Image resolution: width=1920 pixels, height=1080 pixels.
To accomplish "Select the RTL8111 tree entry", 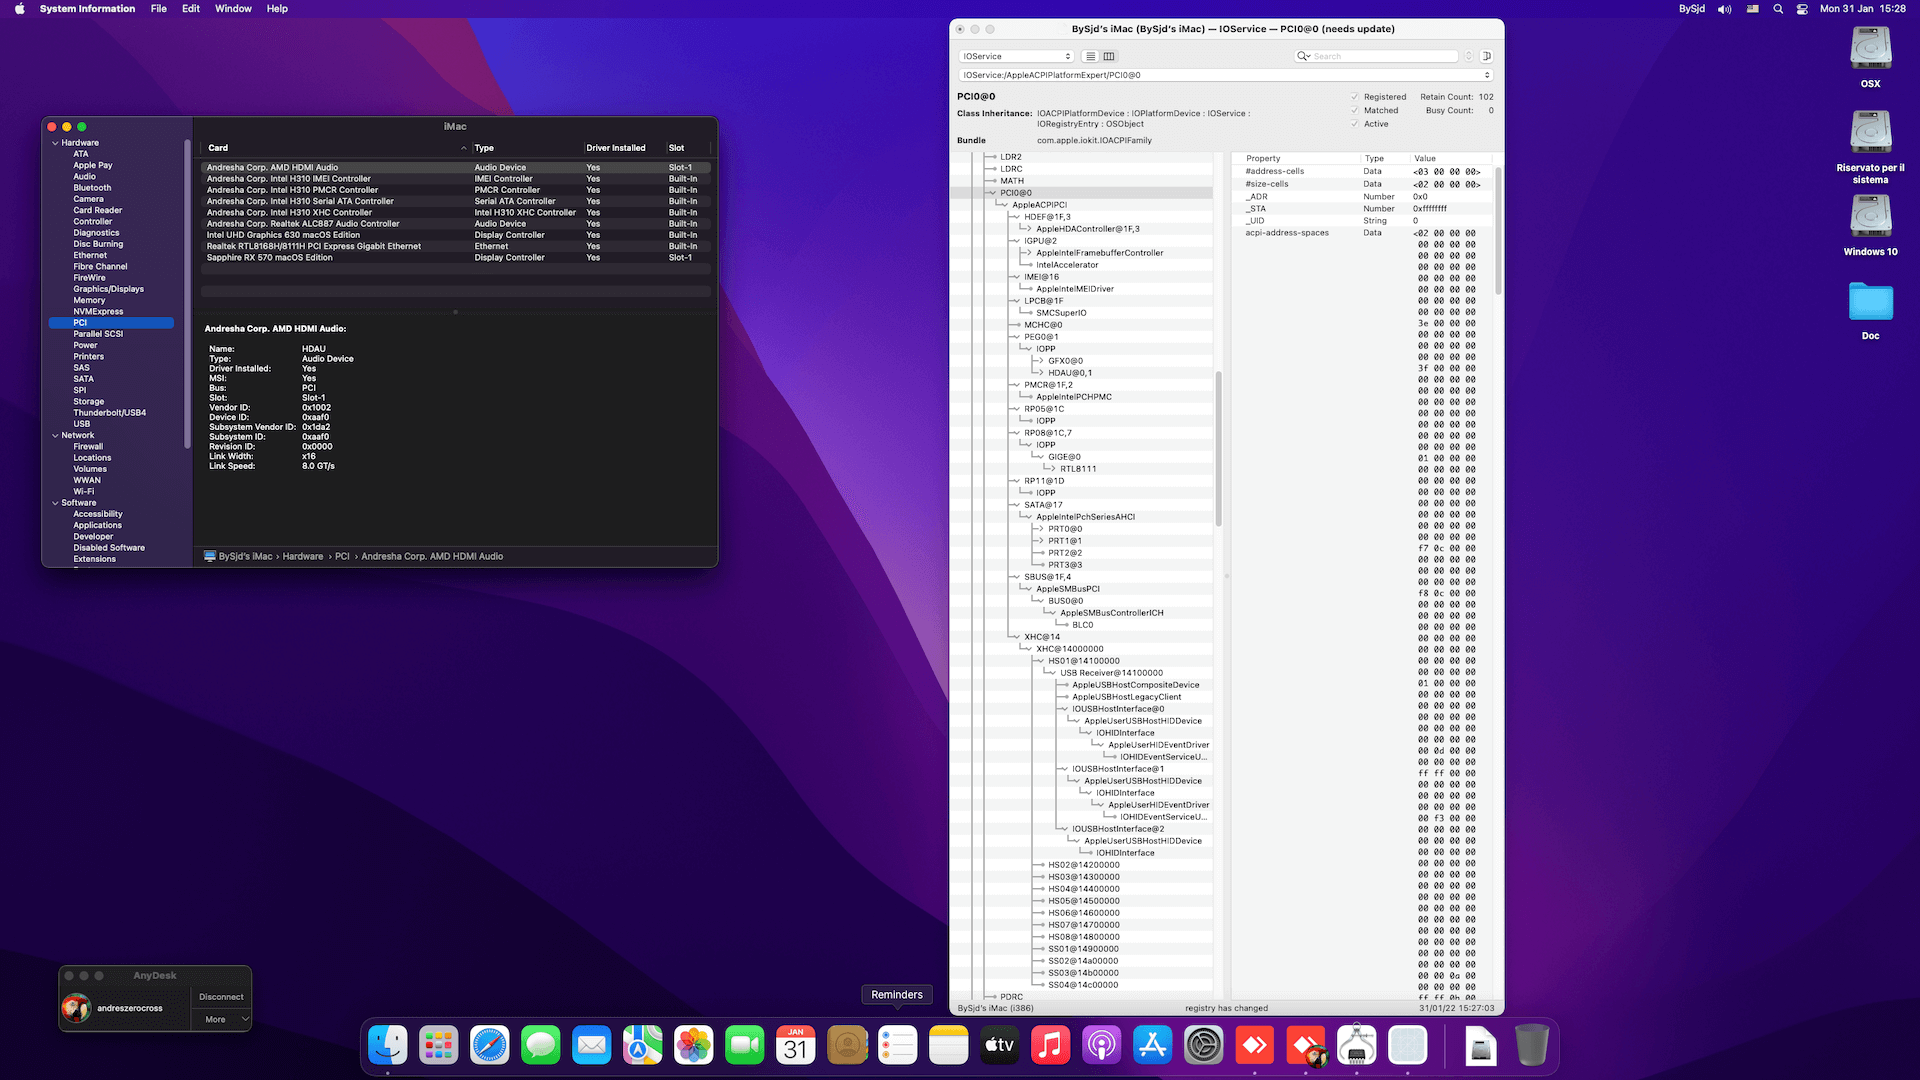I will pyautogui.click(x=1078, y=469).
